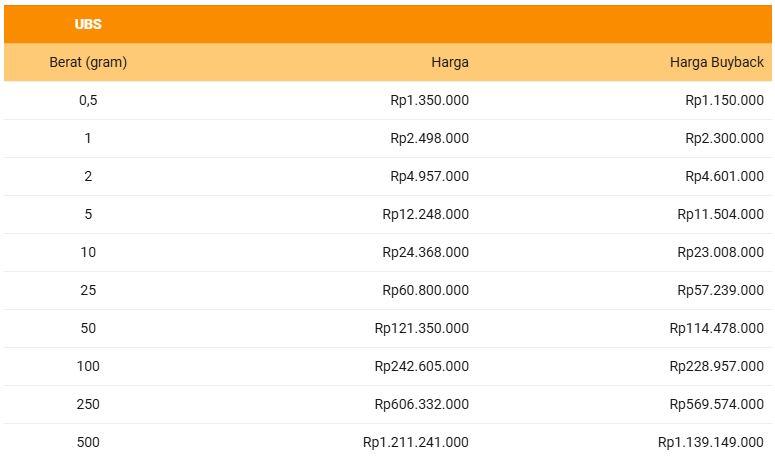
Task: Click the Harga column header
Action: 450,62
